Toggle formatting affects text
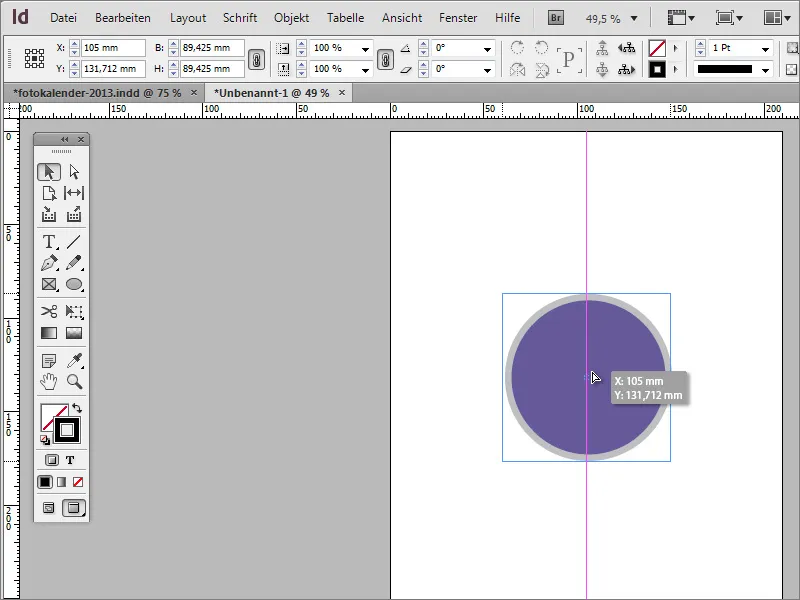This screenshot has width=800, height=600. (x=70, y=460)
